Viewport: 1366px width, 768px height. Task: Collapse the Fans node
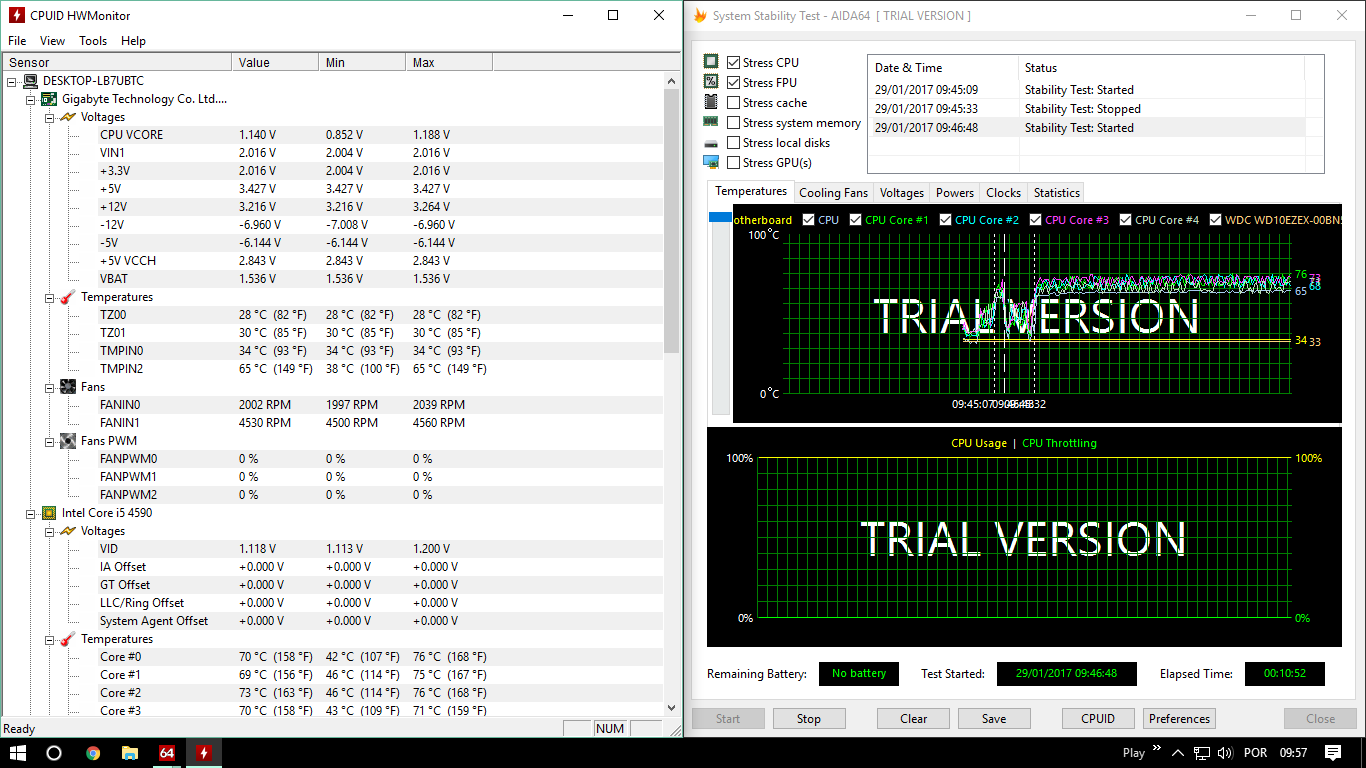[x=50, y=387]
